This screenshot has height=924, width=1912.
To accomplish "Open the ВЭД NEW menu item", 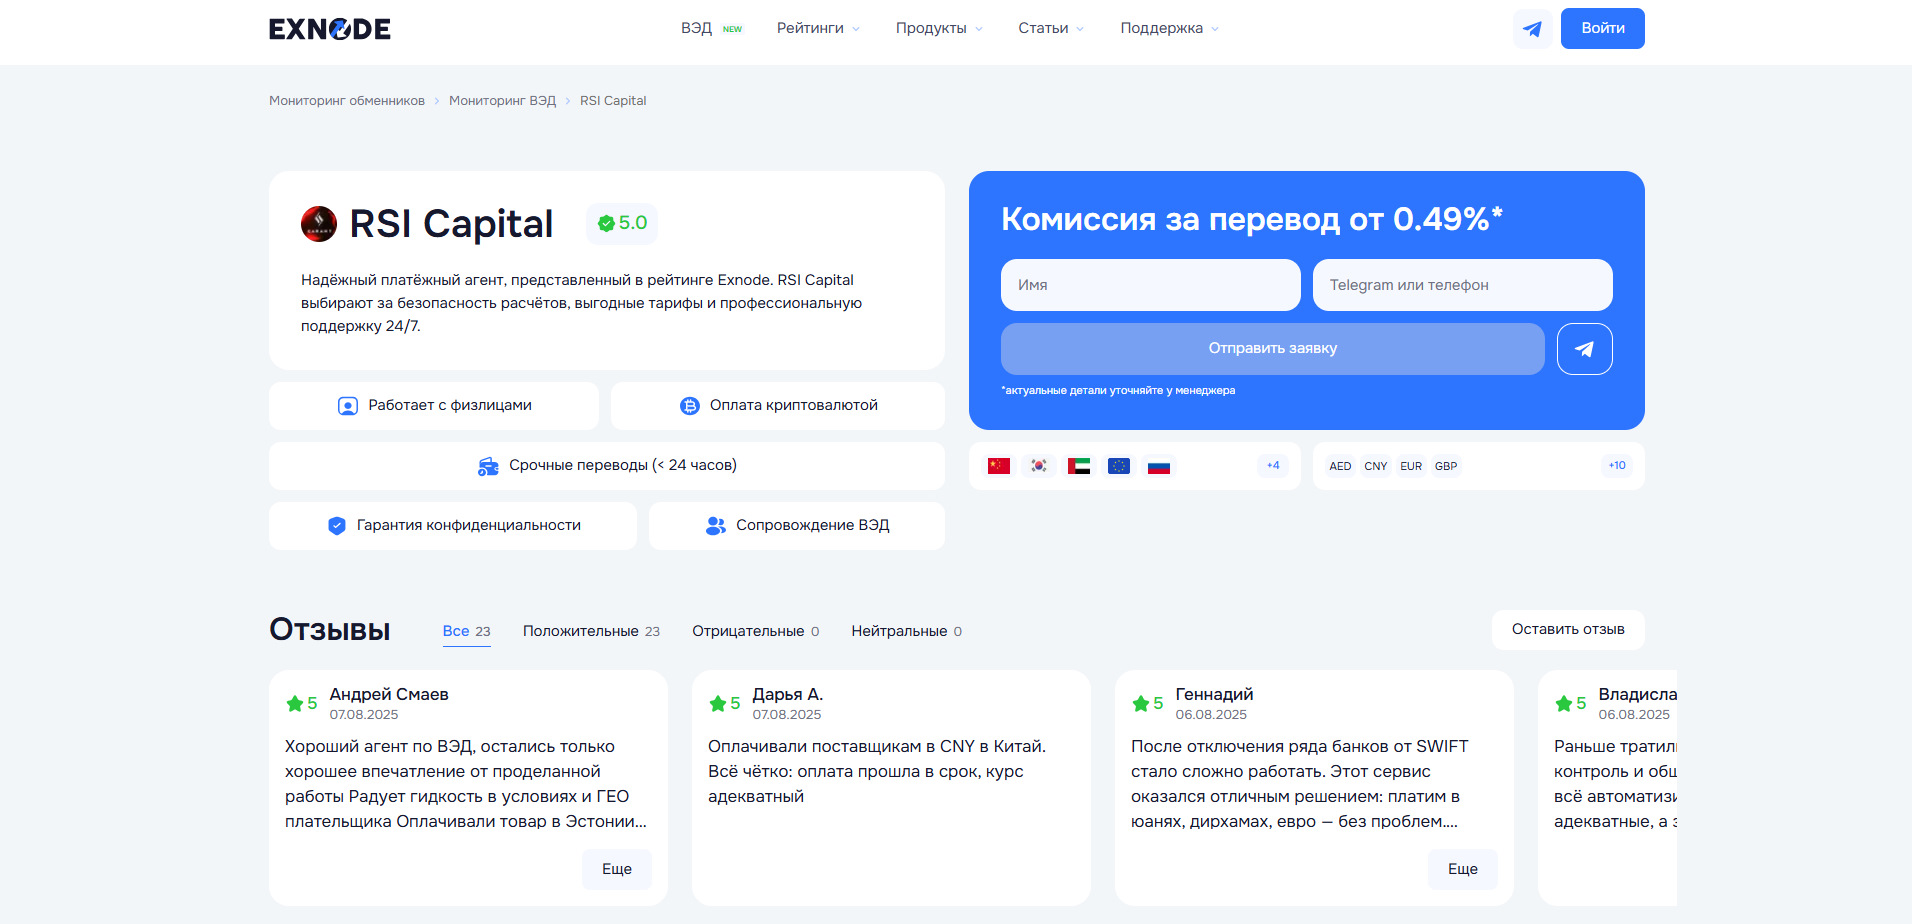I will click(x=711, y=29).
